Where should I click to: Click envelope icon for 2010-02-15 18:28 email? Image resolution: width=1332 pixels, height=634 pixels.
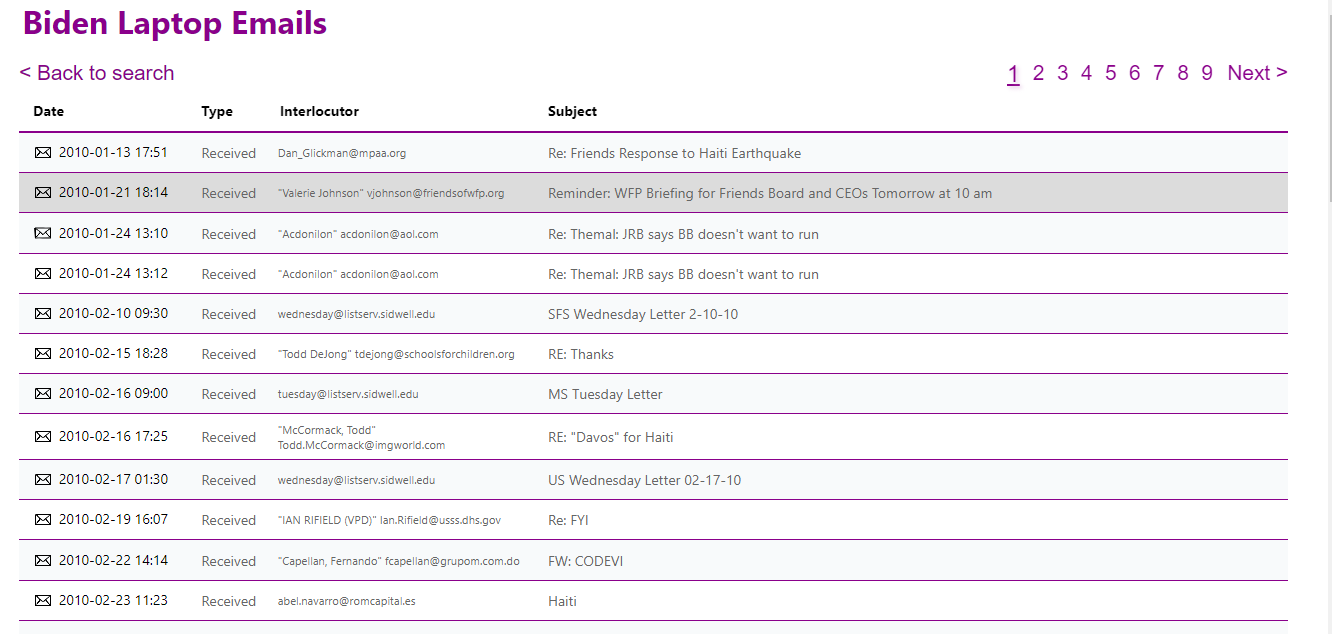43,353
